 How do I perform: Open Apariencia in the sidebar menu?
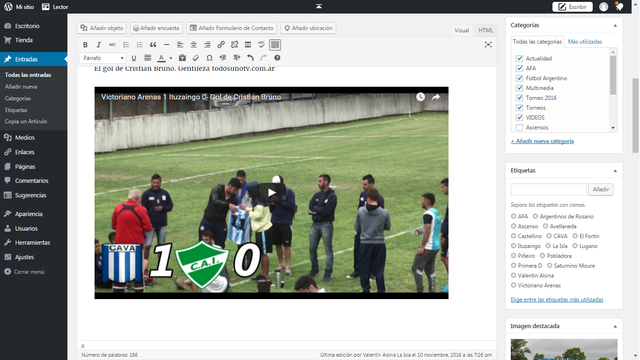[33, 214]
